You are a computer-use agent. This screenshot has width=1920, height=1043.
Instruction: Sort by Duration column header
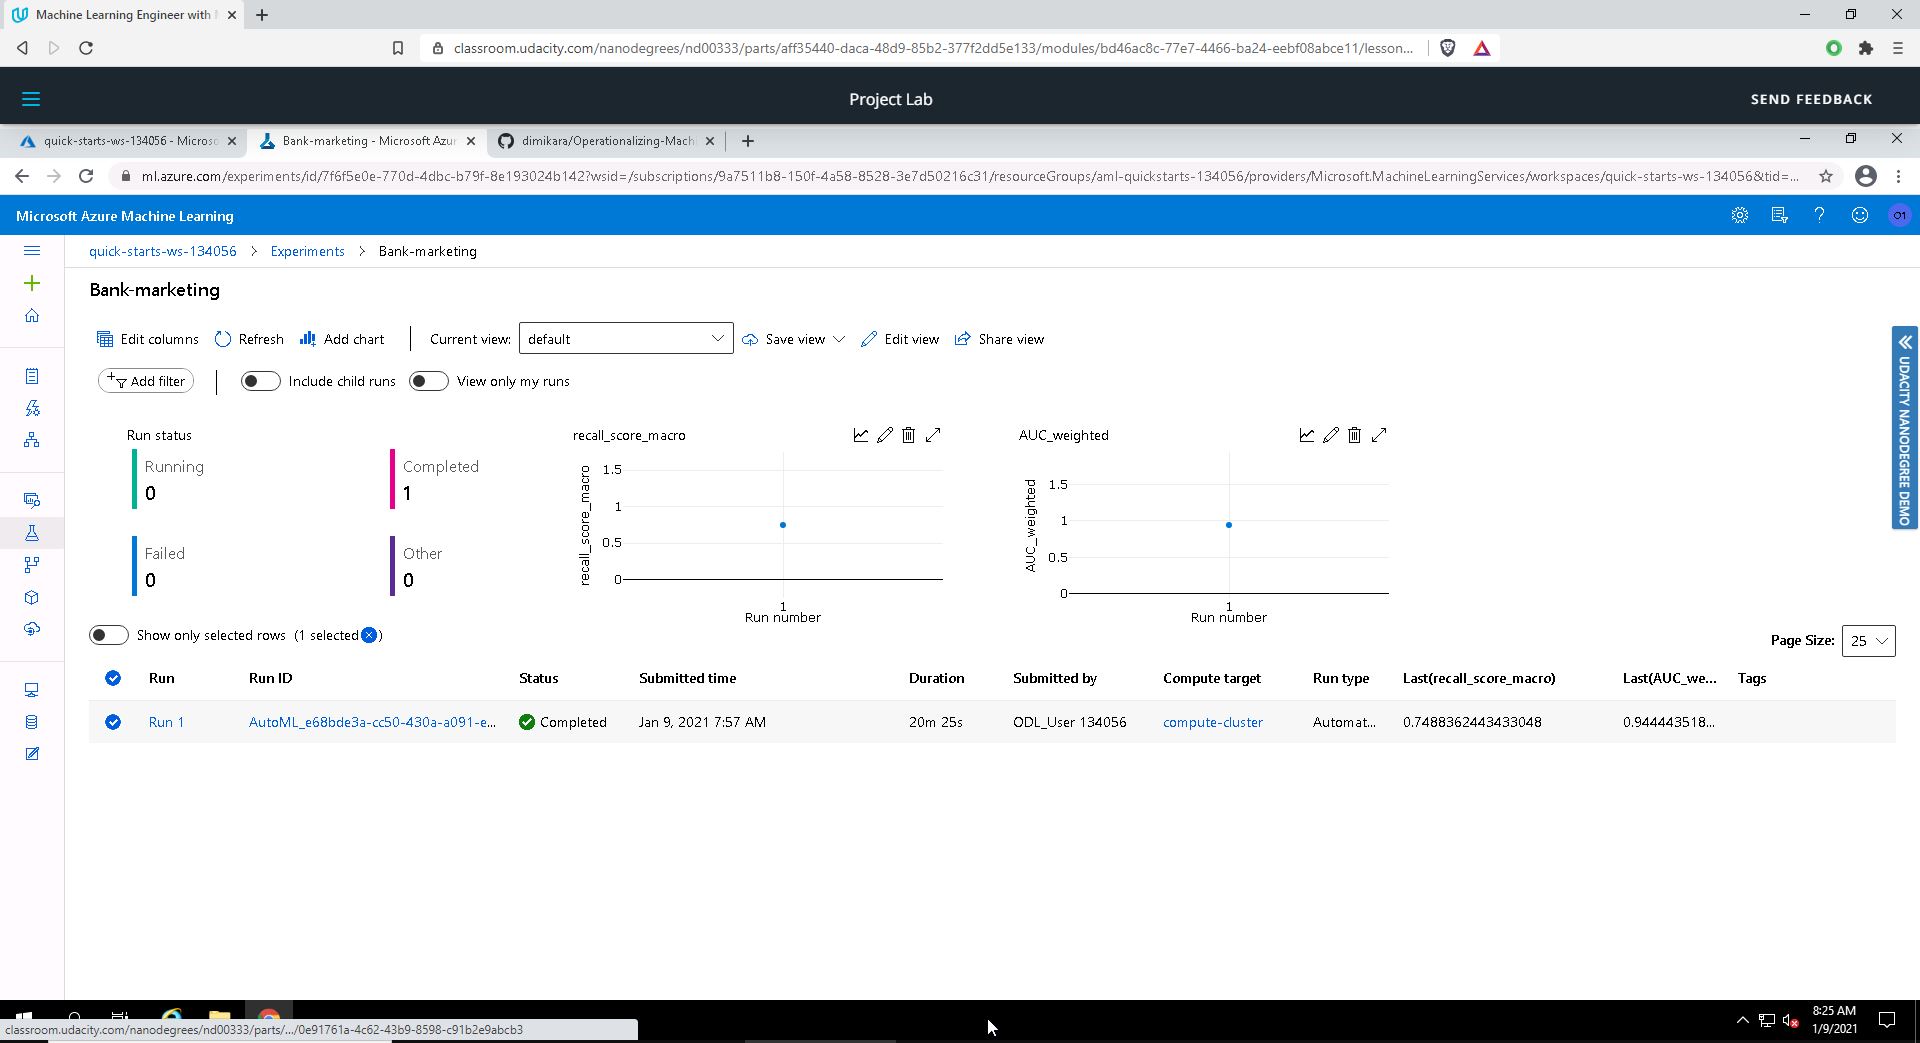click(x=936, y=678)
